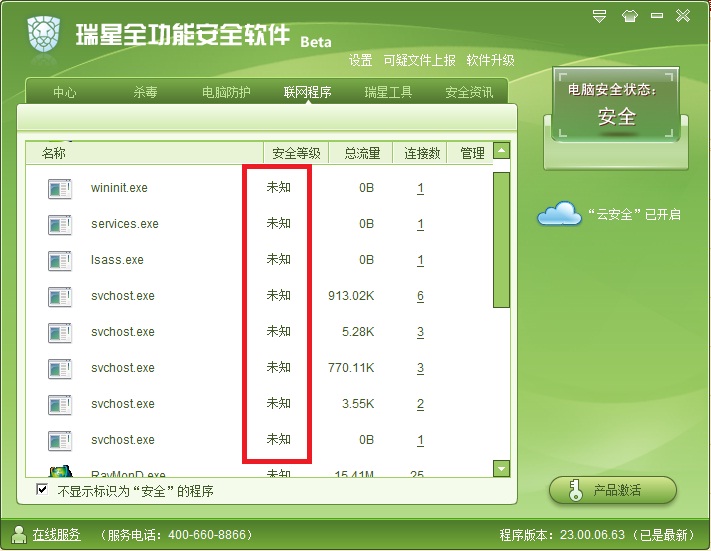The height and width of the screenshot is (551, 711).
Task: Click the 5.28K traffic value
Action: [x=358, y=332]
